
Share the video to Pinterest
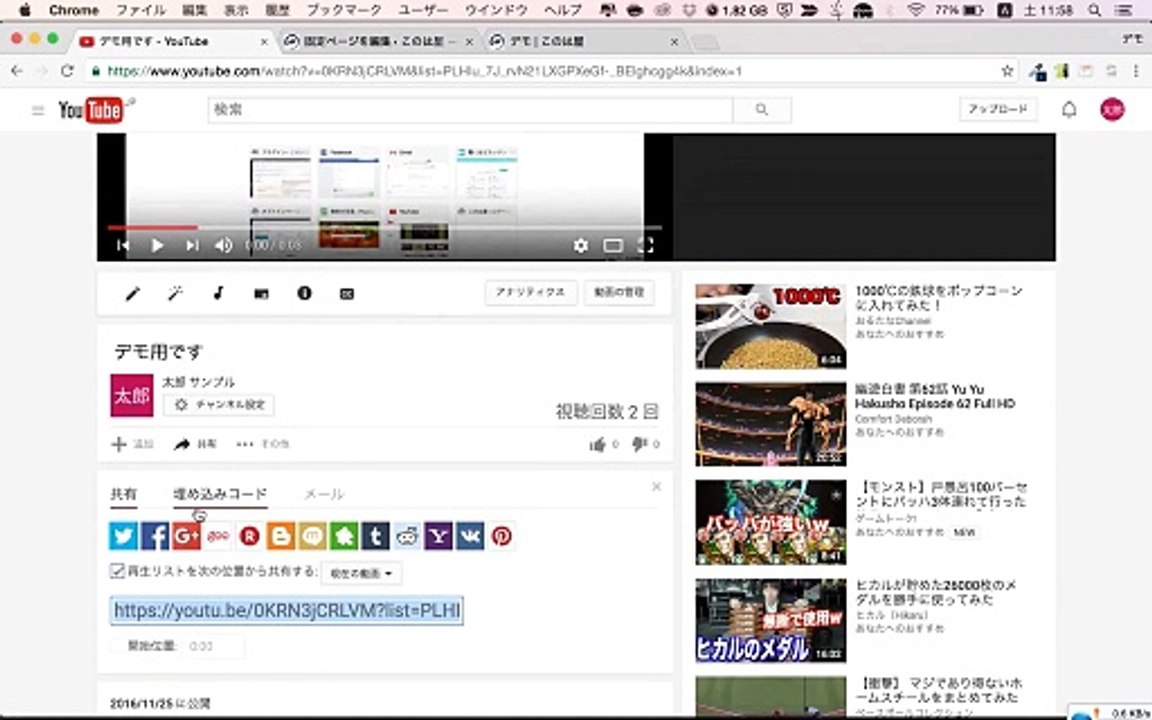point(502,536)
